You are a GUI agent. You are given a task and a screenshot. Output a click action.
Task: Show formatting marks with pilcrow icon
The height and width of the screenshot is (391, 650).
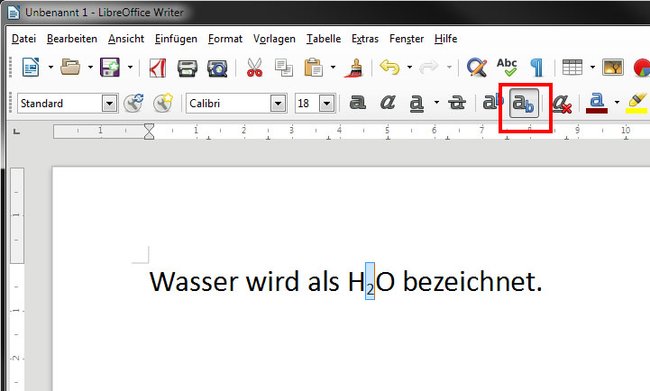536,68
